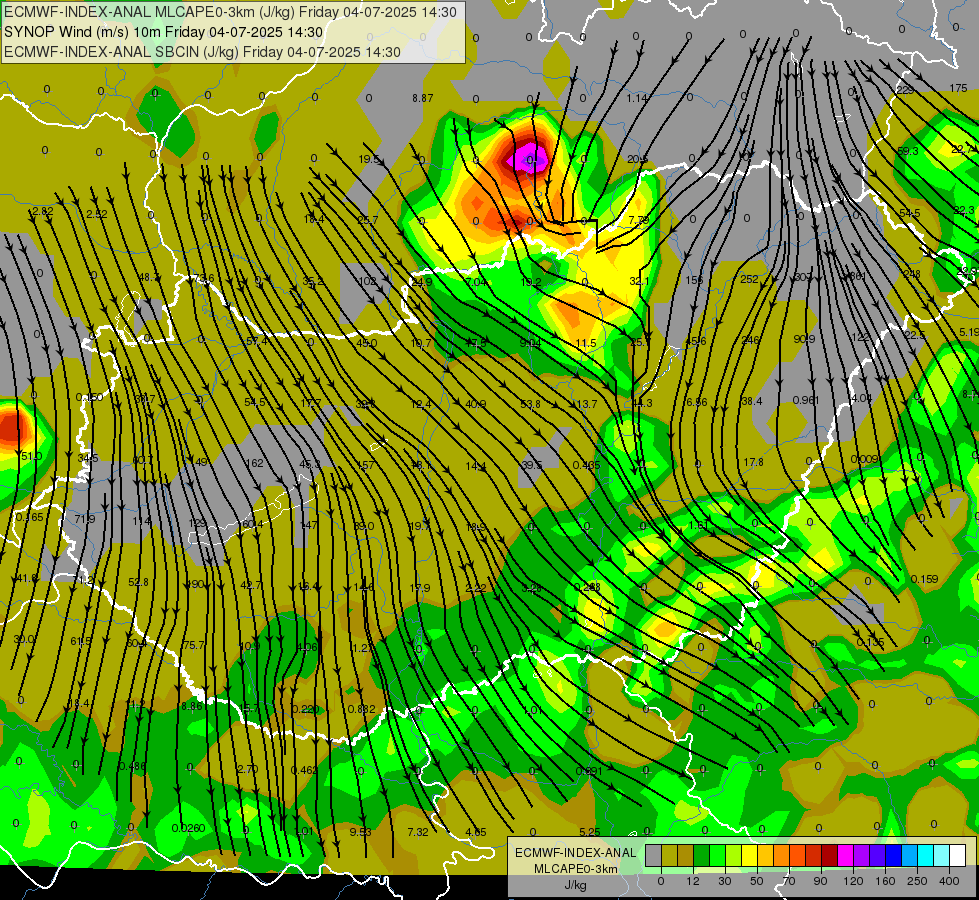This screenshot has height=900, width=979.
Task: Click the map value '2.70'
Action: [247, 769]
